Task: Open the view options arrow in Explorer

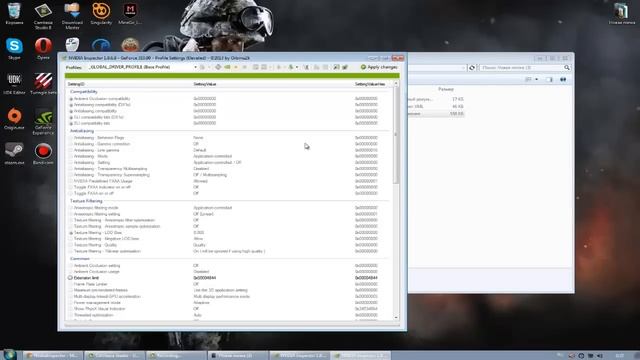Action: point(536,80)
